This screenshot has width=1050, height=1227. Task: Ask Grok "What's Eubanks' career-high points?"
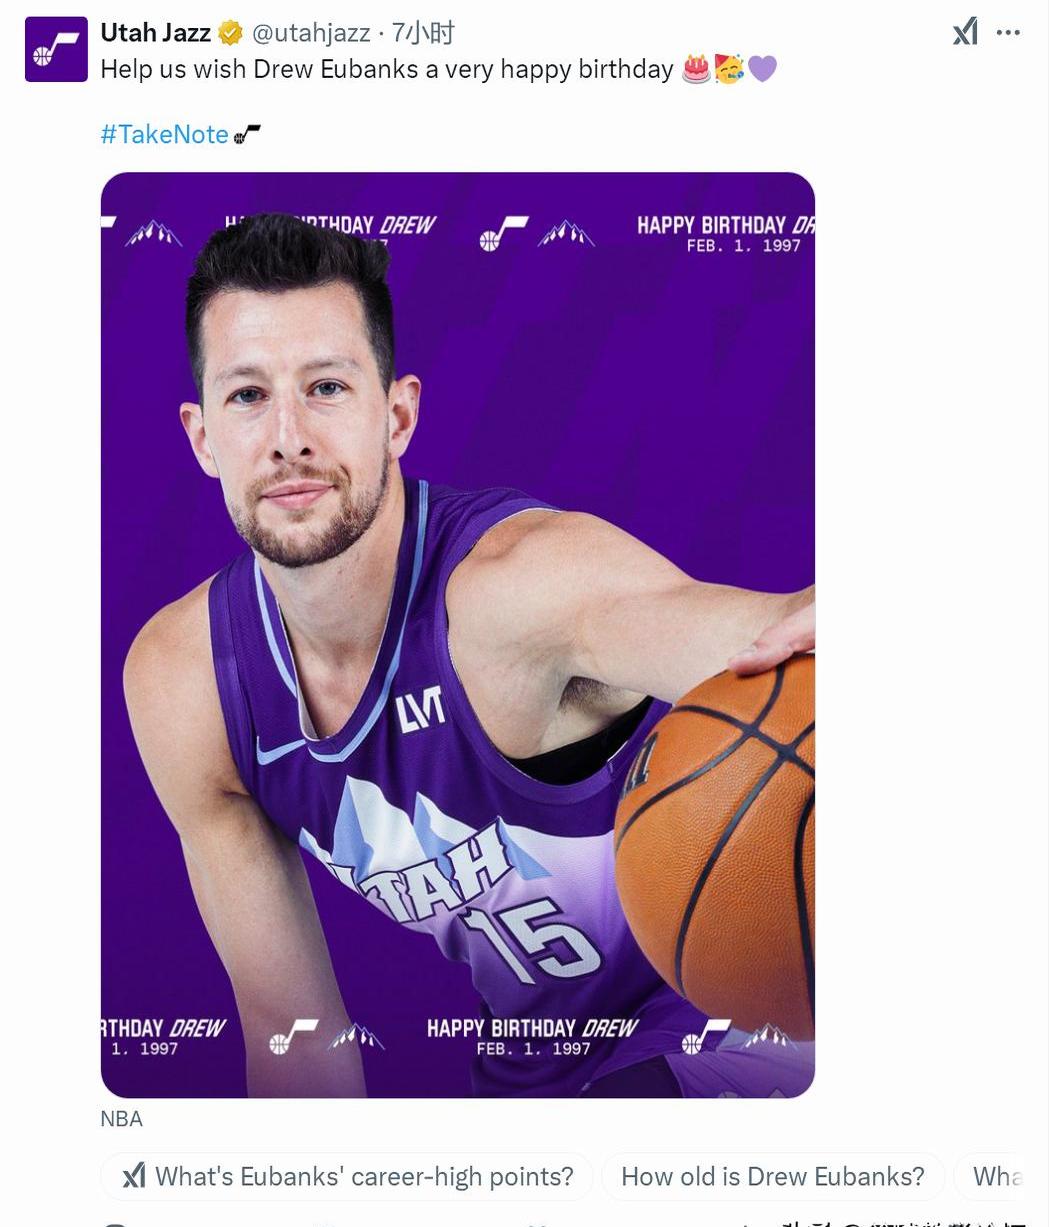tap(347, 1176)
